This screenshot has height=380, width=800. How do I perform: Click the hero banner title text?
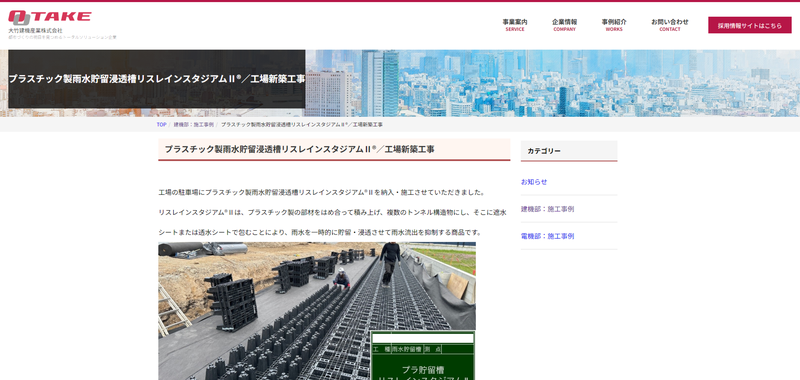point(157,79)
